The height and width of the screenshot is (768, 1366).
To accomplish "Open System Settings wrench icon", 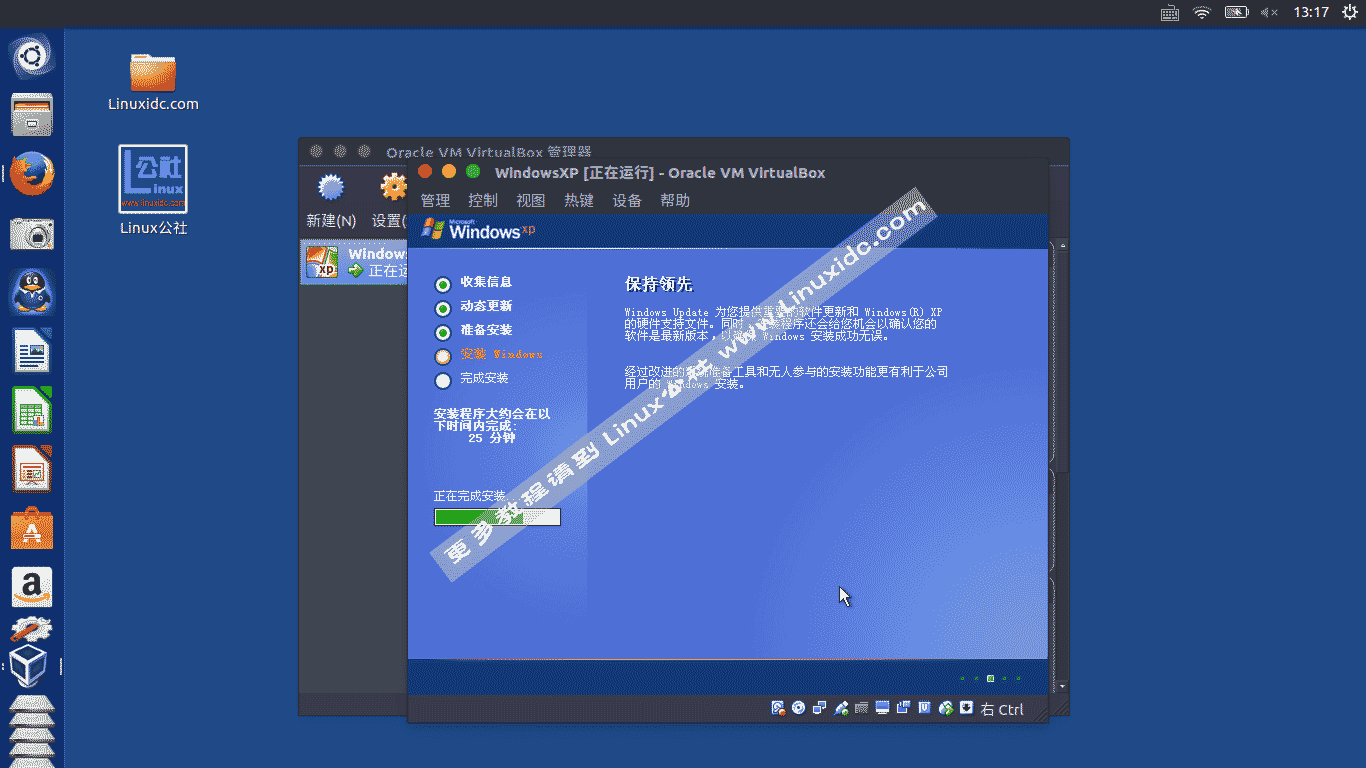I will (32, 630).
